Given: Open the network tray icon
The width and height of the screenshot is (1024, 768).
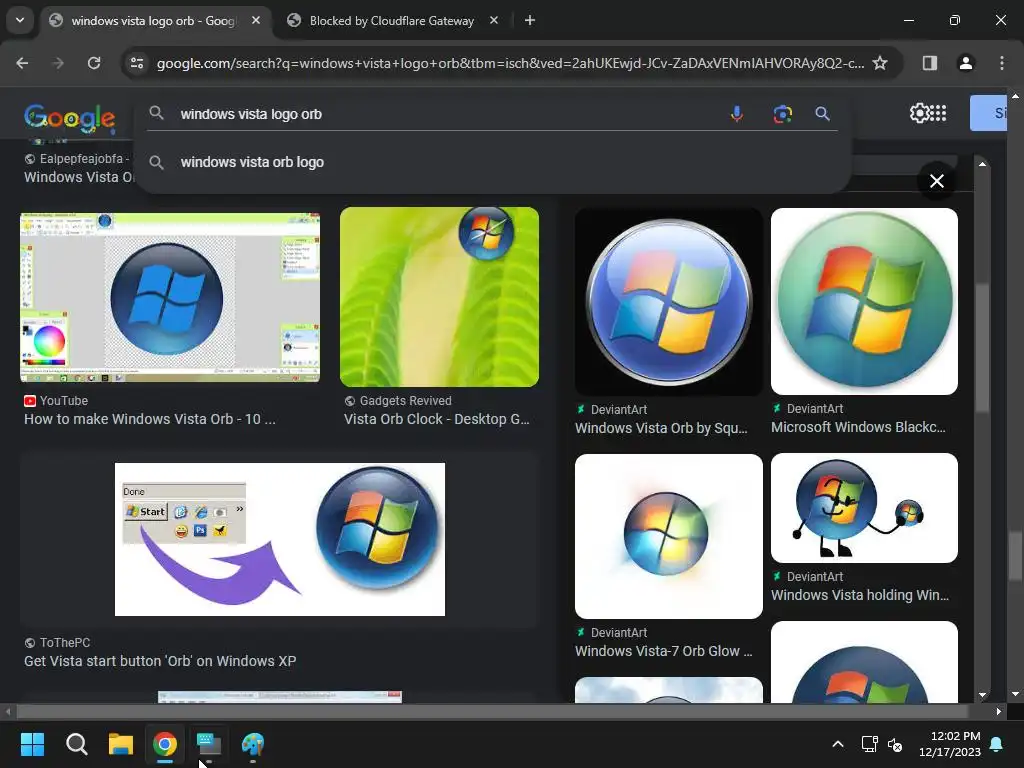Looking at the screenshot, I should 869,744.
